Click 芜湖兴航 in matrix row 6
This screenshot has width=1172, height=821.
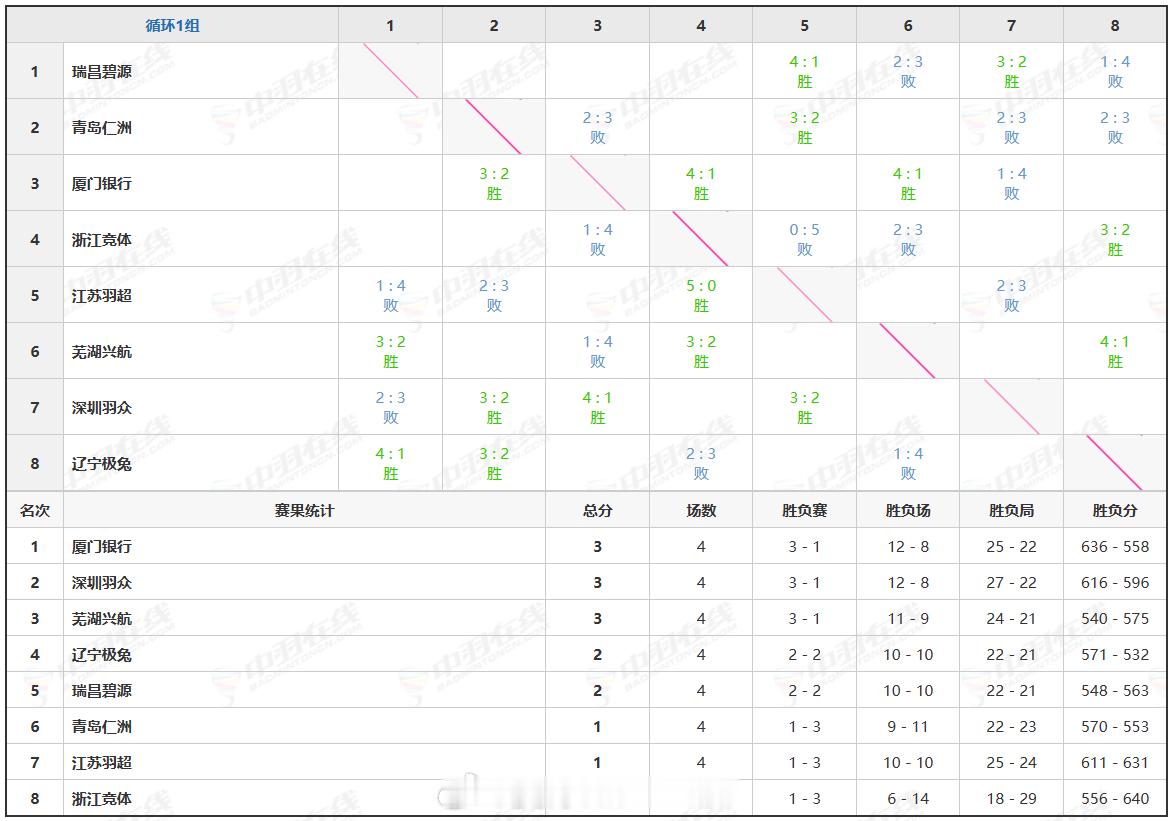coord(102,351)
